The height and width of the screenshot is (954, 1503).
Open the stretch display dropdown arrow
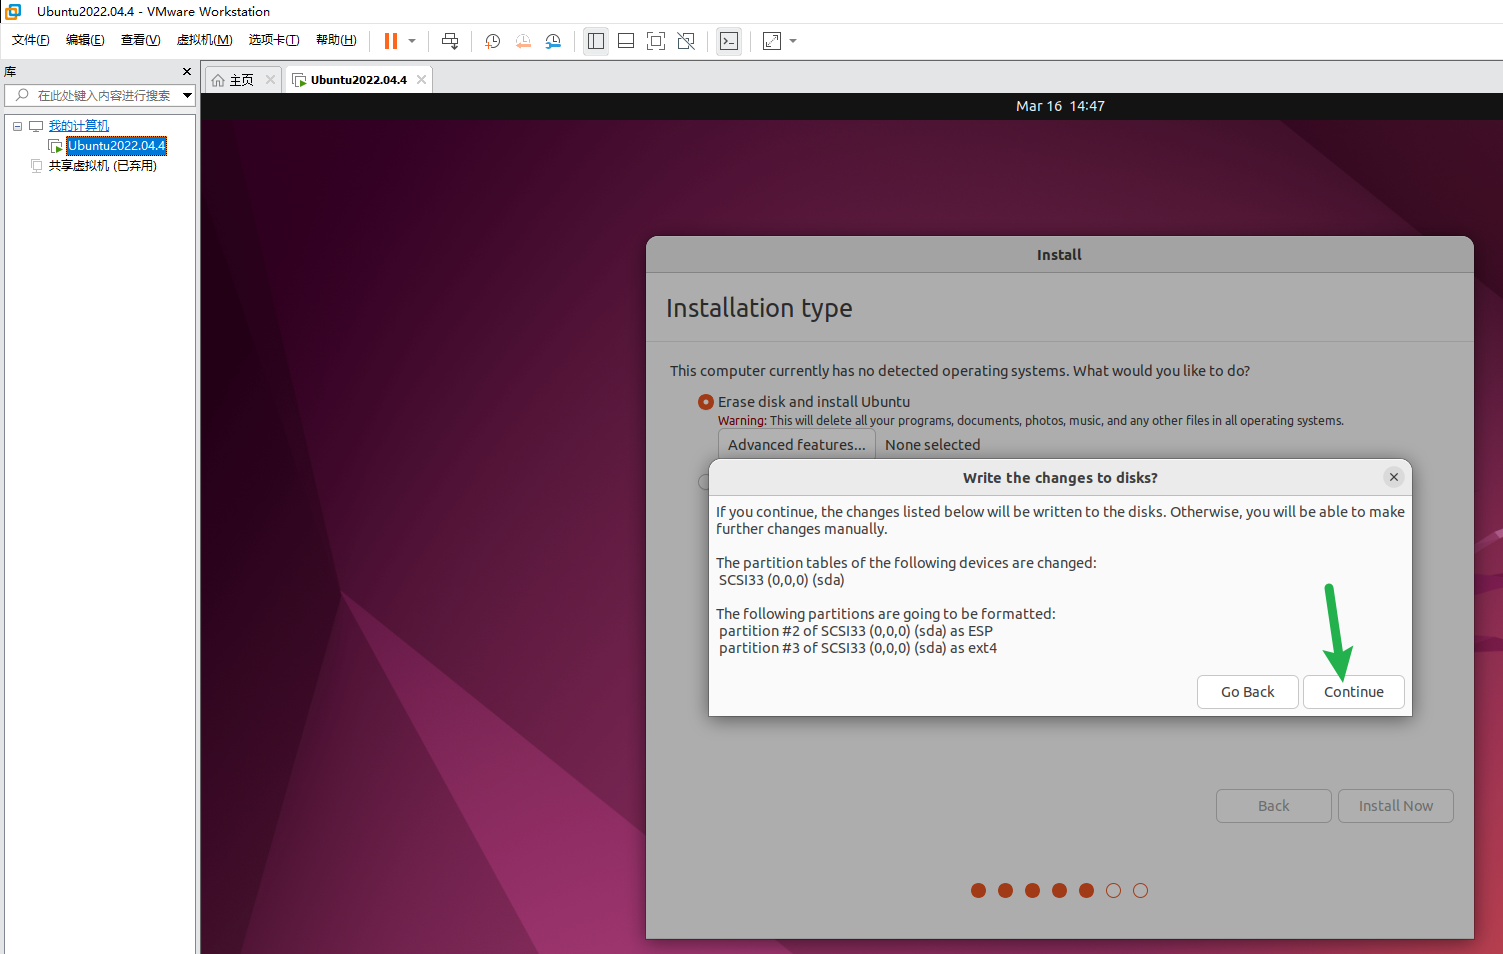[793, 41]
